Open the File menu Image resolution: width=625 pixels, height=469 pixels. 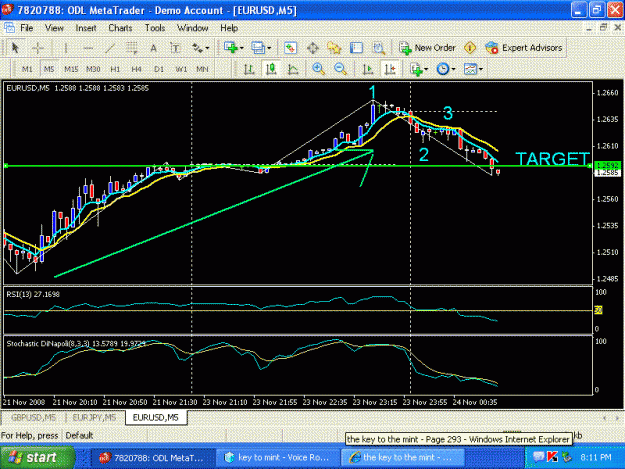(x=27, y=28)
